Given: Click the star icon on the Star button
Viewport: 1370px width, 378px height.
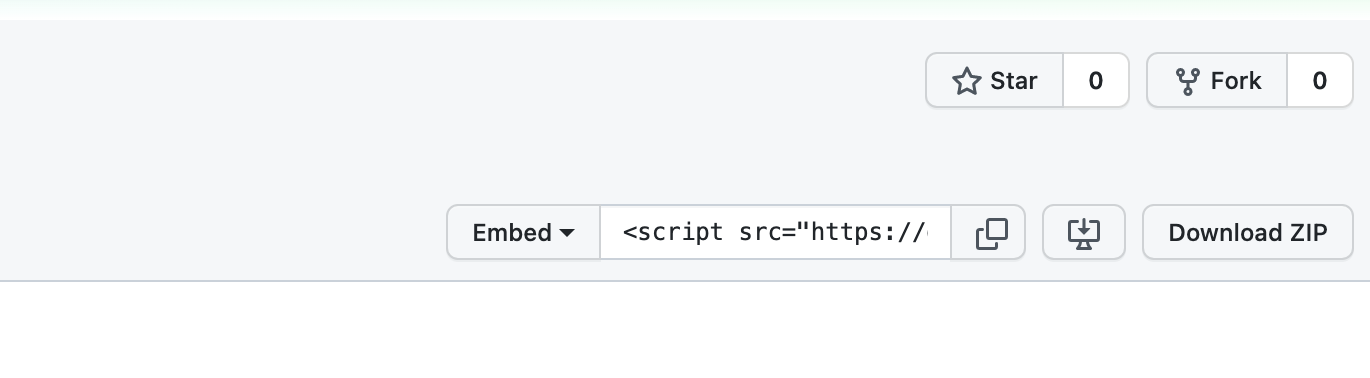Looking at the screenshot, I should (x=966, y=81).
